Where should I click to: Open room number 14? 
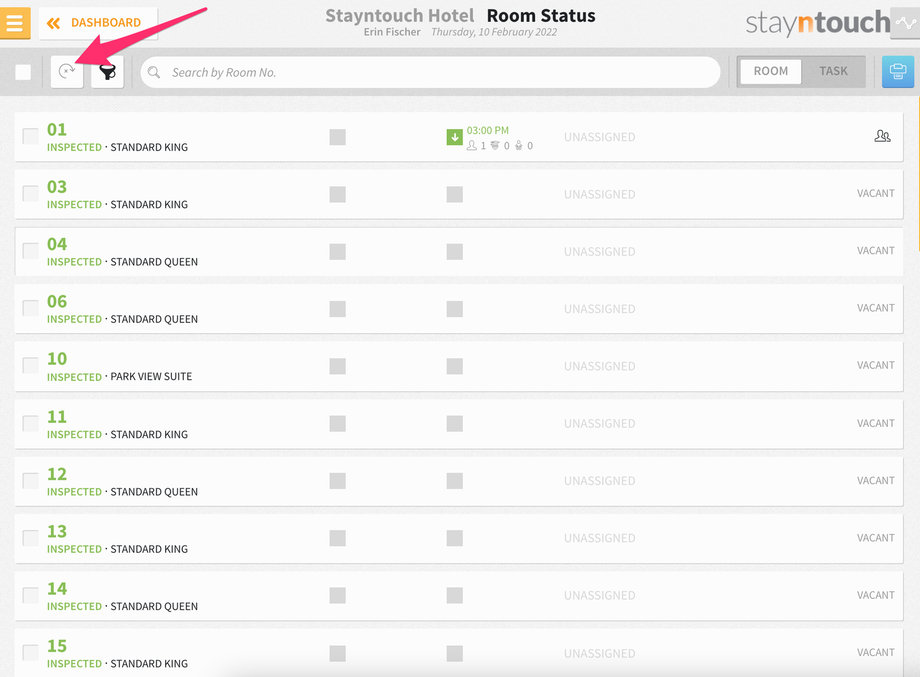pyautogui.click(x=57, y=588)
